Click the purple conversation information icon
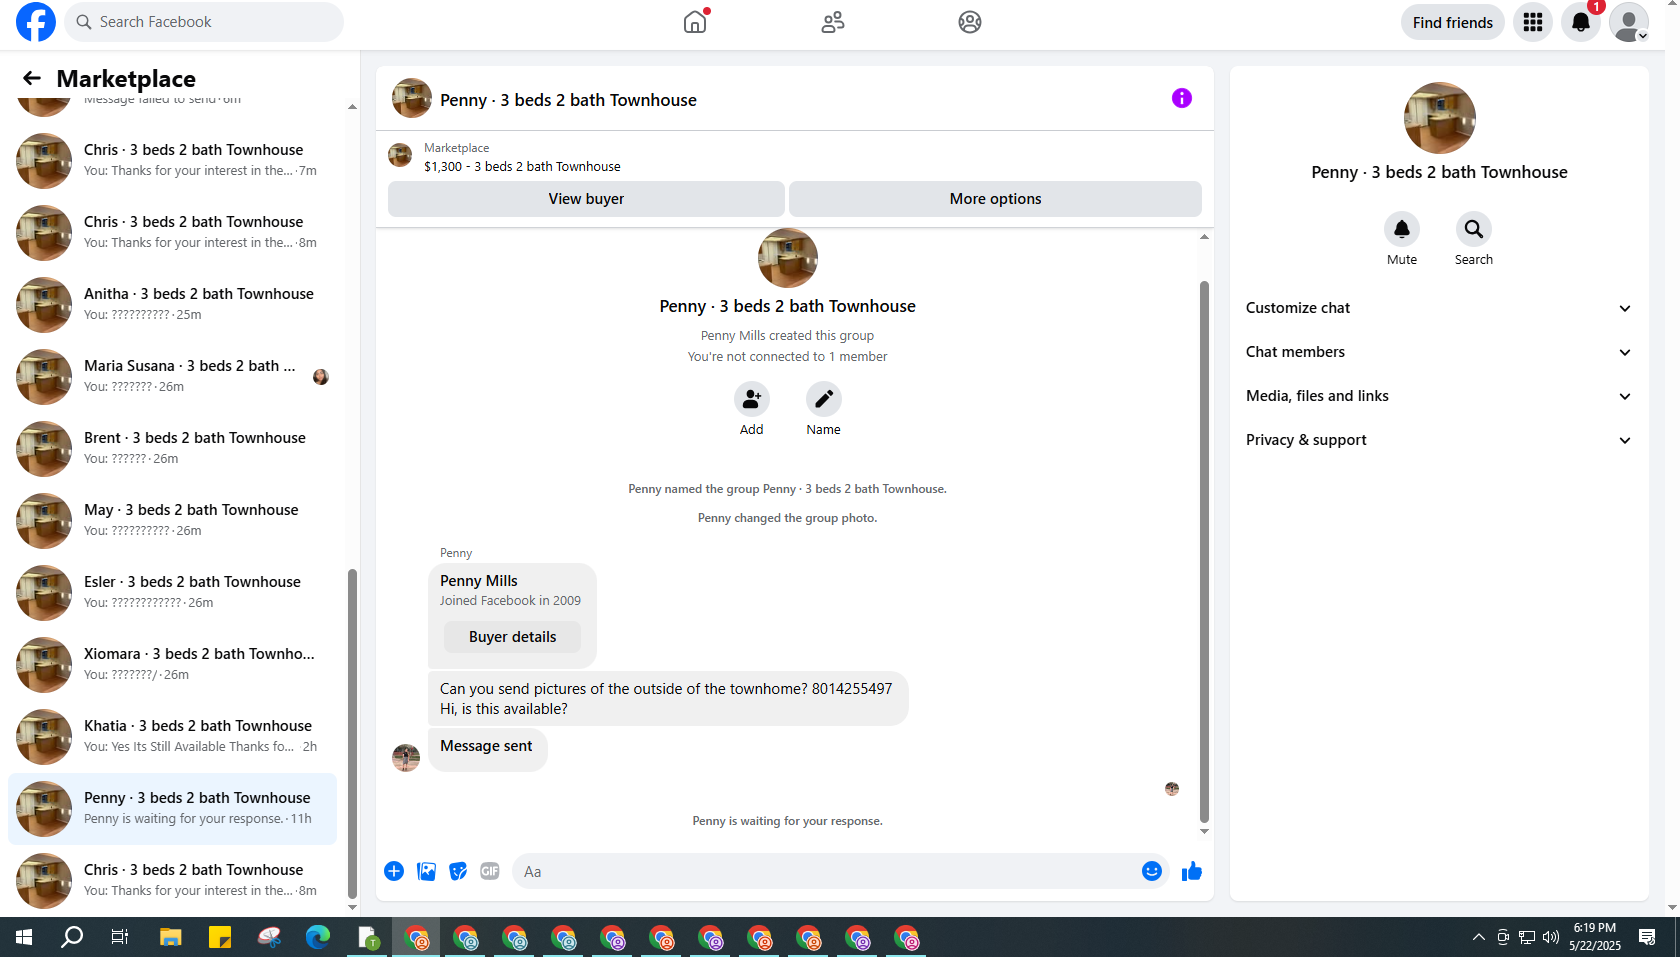The image size is (1680, 957). click(1182, 98)
